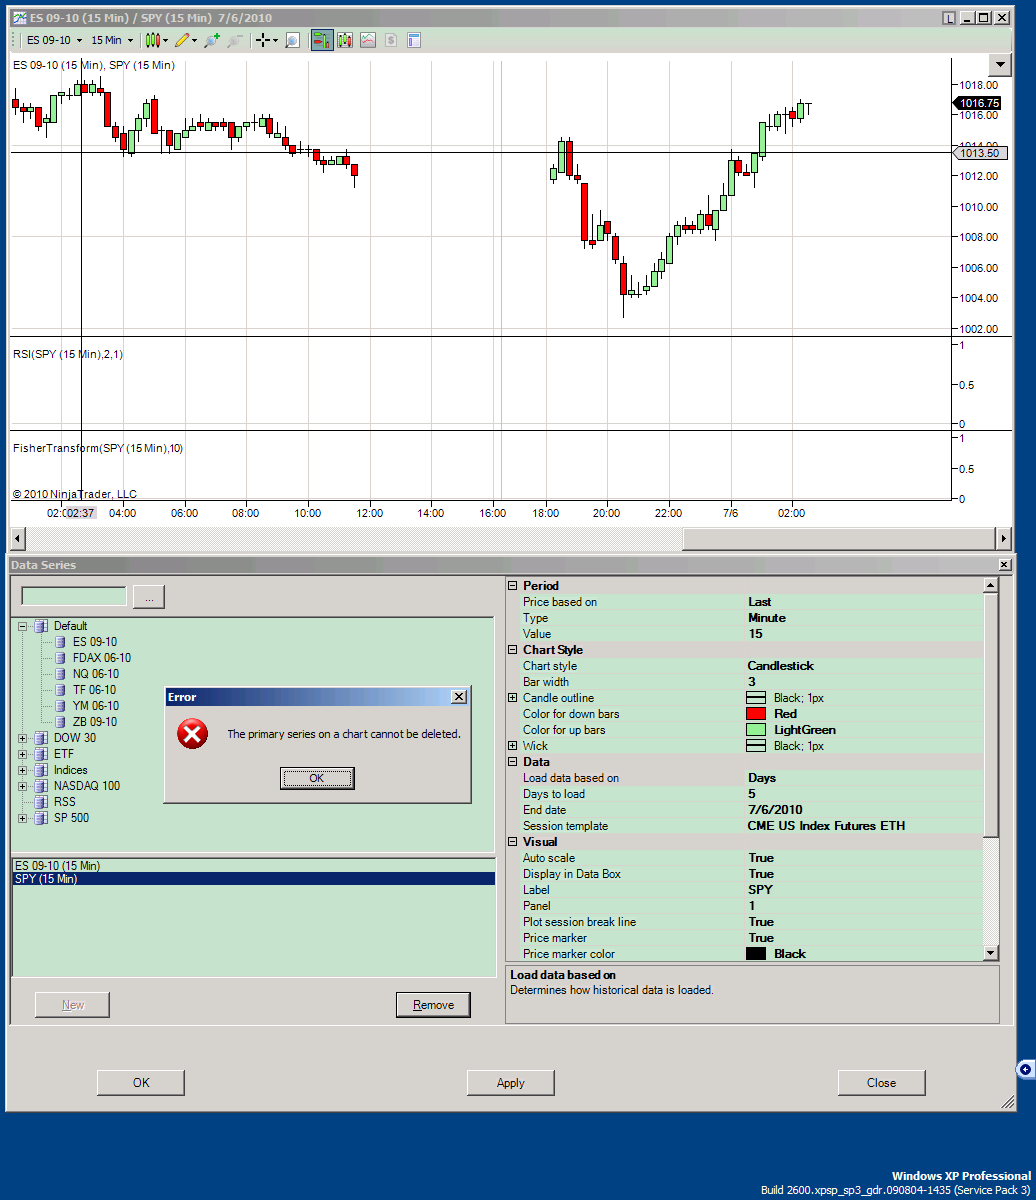The height and width of the screenshot is (1200, 1036).
Task: Click the disabled New button
Action: [x=73, y=1005]
